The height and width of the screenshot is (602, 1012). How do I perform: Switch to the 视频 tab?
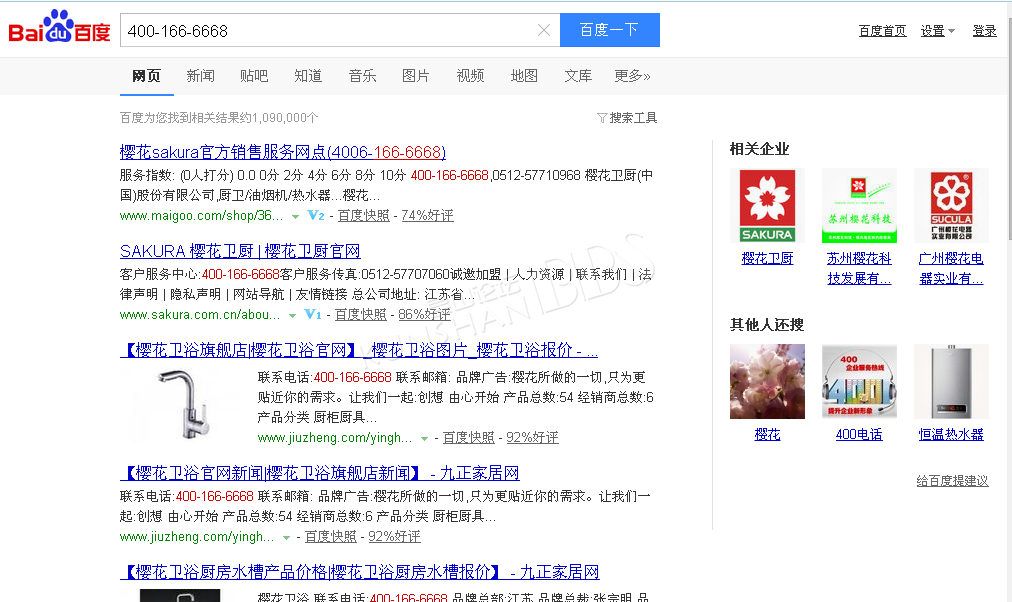tap(470, 76)
